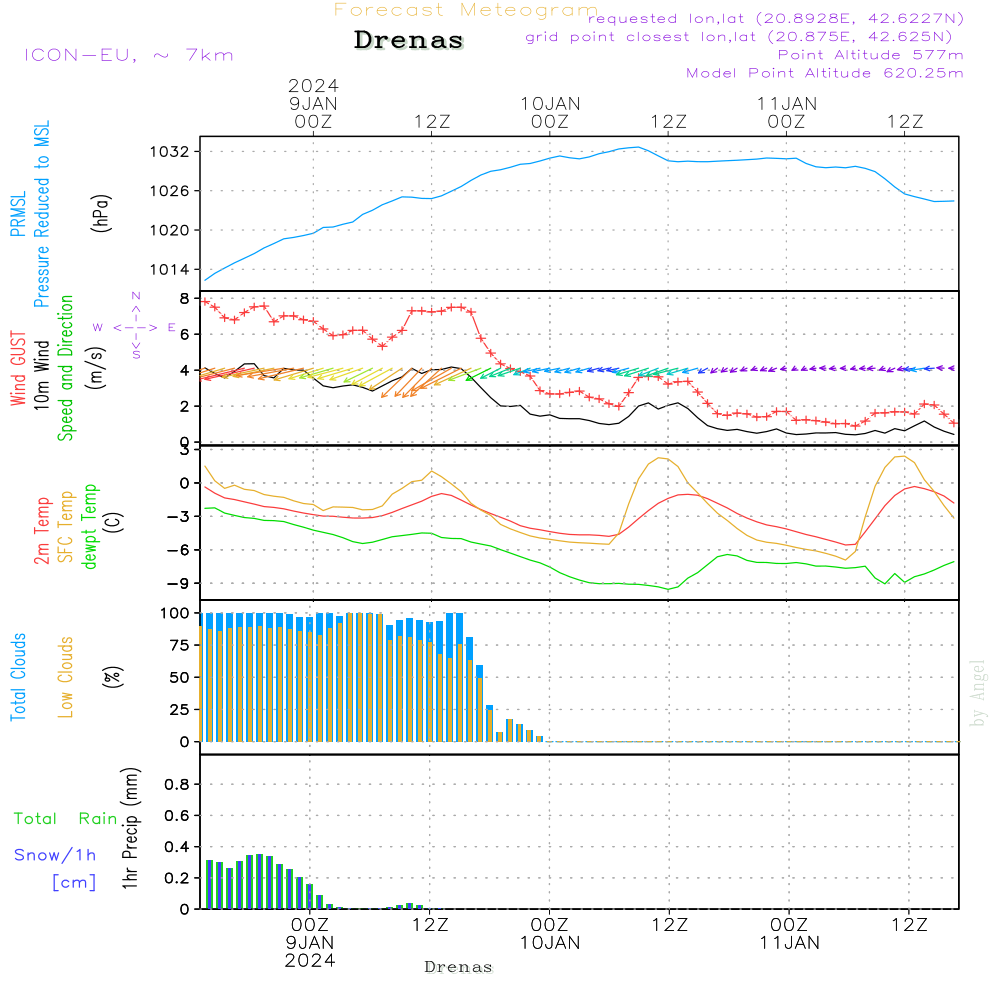1000x1000 pixels.
Task: Click the '(m/s)' unit label
Action: [x=96, y=368]
